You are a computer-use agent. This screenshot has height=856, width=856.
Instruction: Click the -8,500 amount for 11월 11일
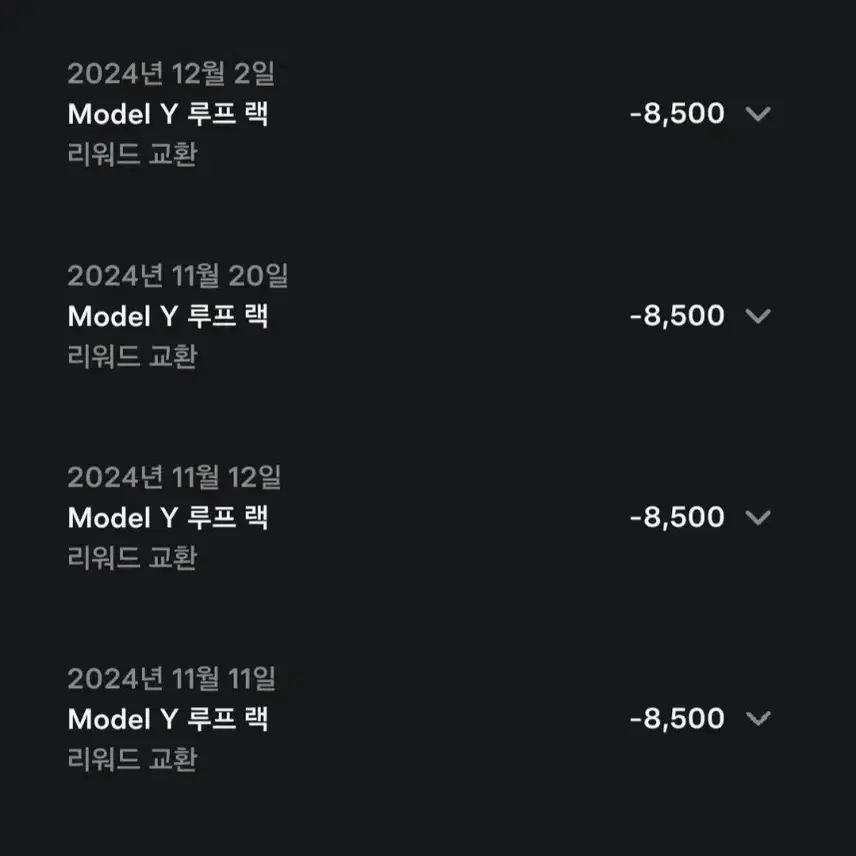tap(677, 719)
